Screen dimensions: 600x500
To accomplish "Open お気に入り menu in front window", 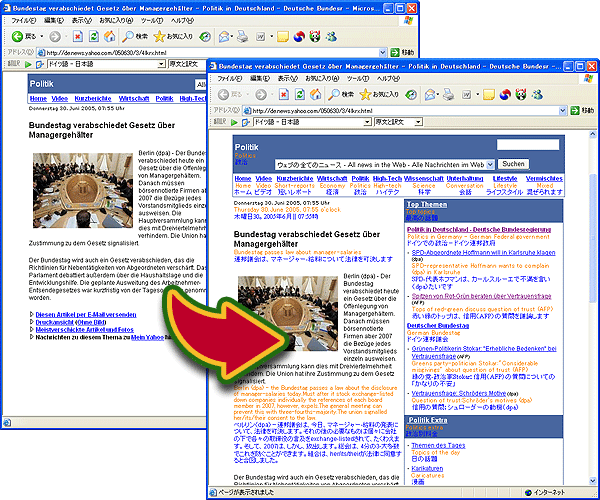I will [x=322, y=78].
